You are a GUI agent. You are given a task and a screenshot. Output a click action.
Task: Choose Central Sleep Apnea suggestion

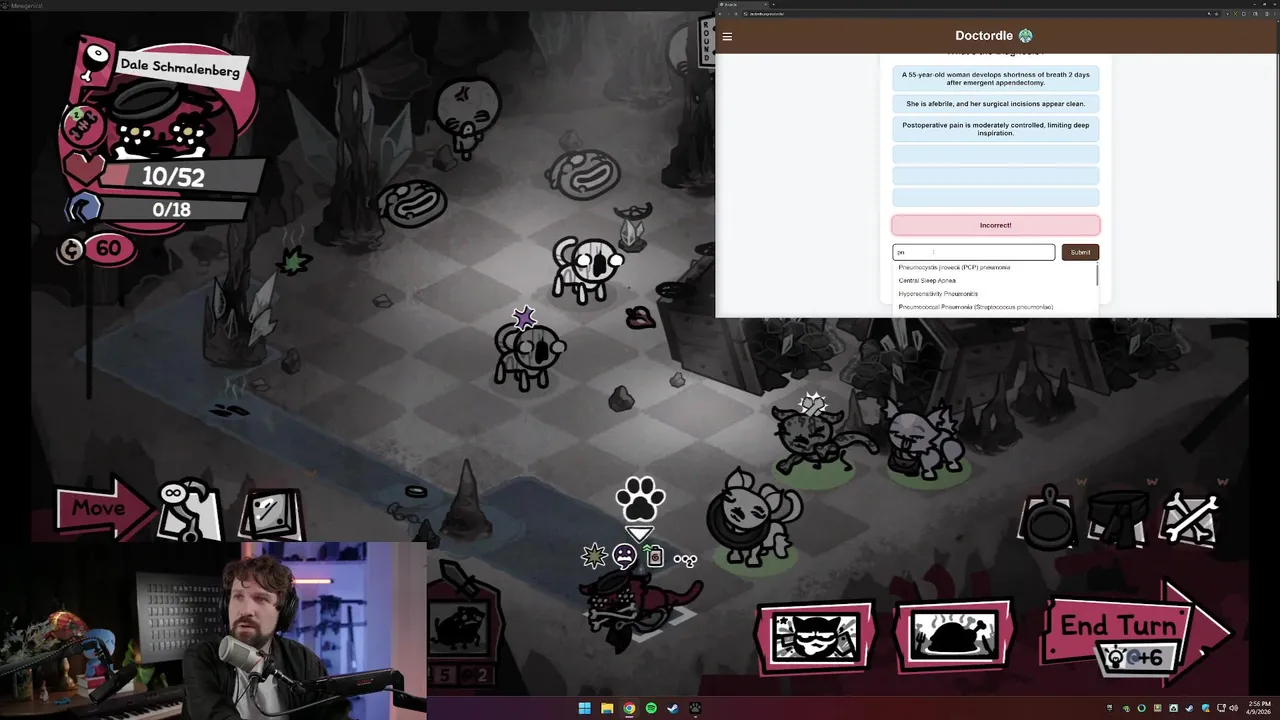[x=995, y=280]
